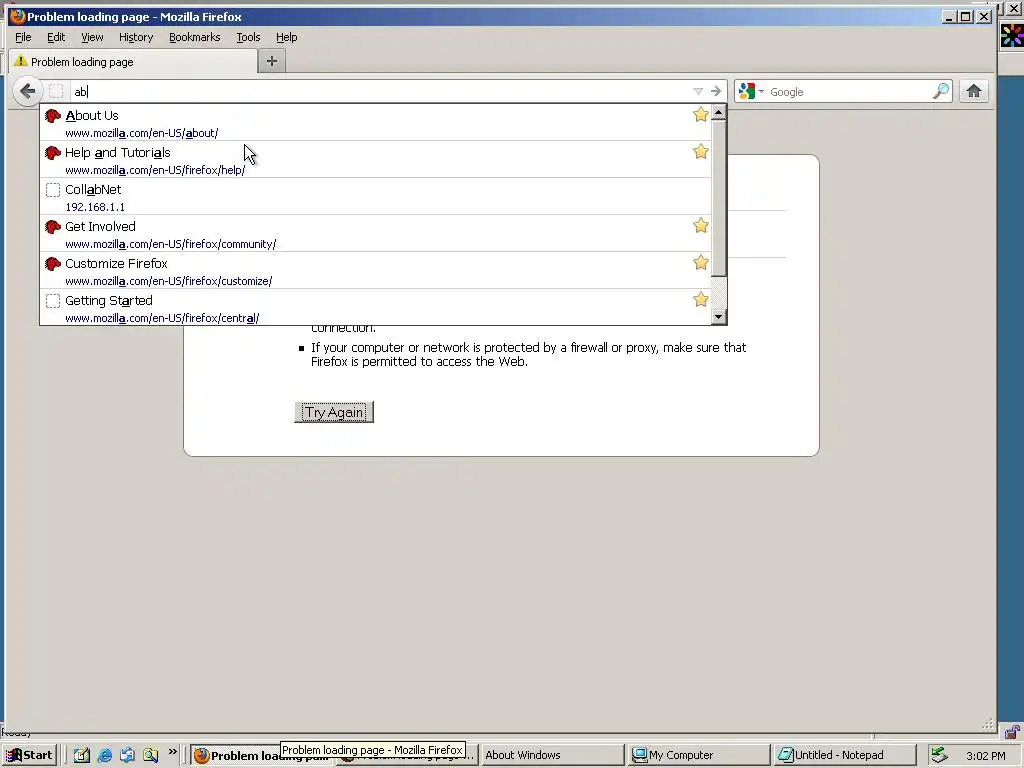
Task: Open the Windows Start button
Action: 29,755
